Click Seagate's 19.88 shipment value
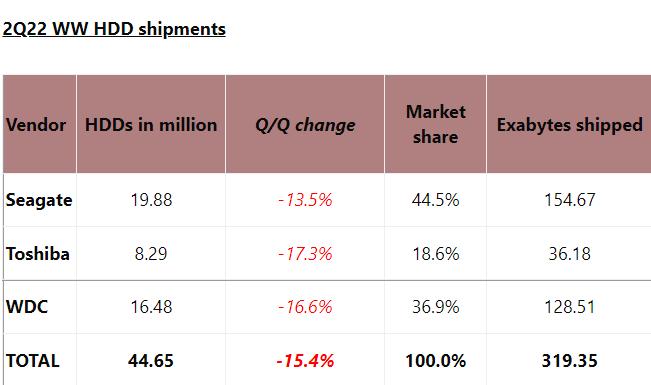The image size is (651, 385). (x=151, y=200)
